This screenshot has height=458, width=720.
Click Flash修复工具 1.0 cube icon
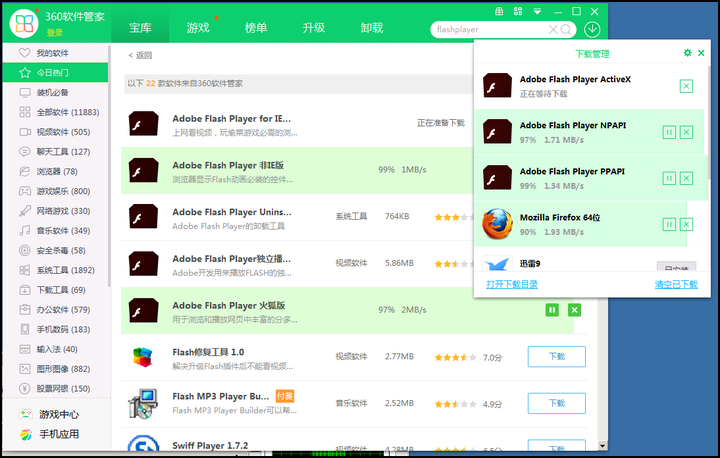(143, 357)
